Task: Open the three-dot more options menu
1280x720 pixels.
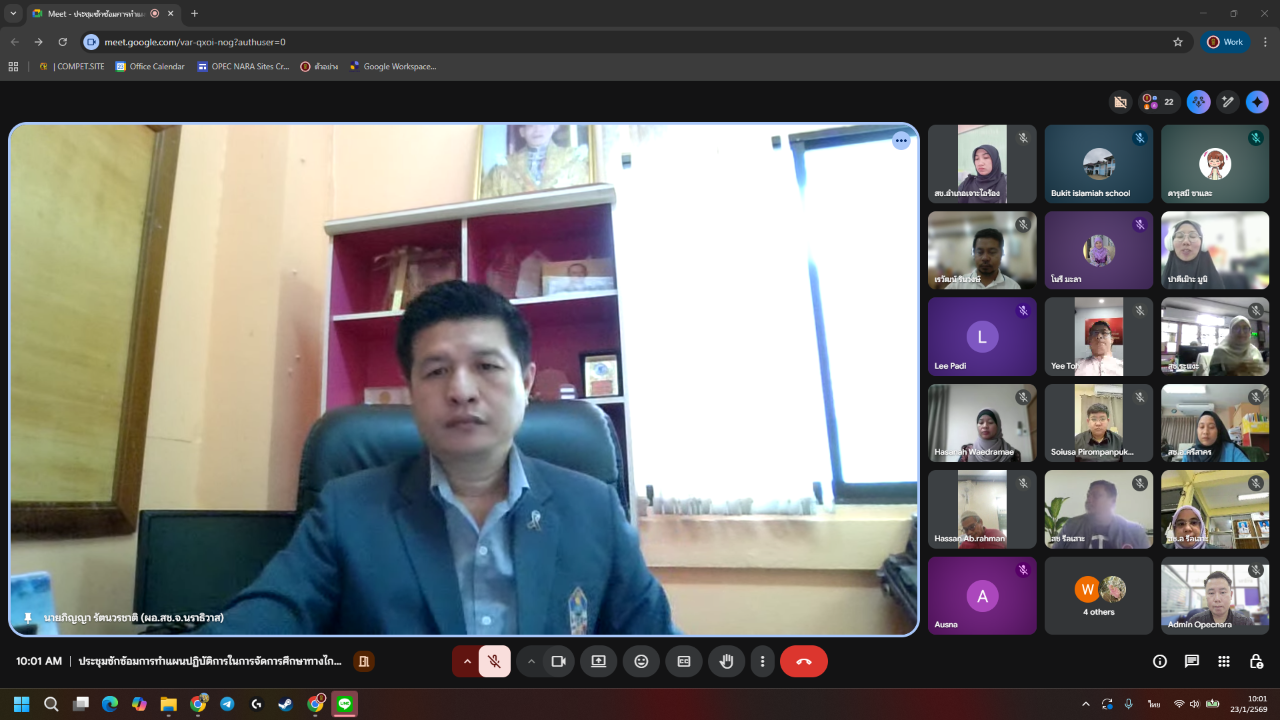Action: tap(762, 661)
